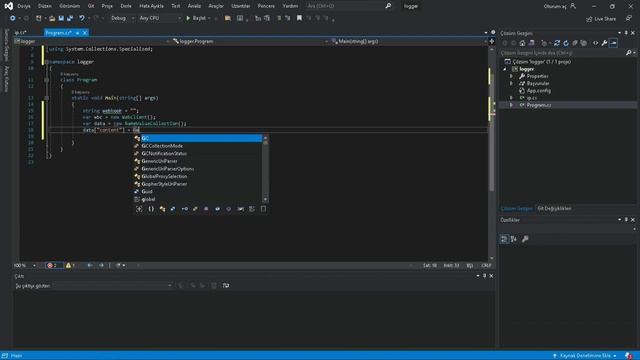
Task: Click the search magnifier in Solution Explorer
Action: point(629,53)
